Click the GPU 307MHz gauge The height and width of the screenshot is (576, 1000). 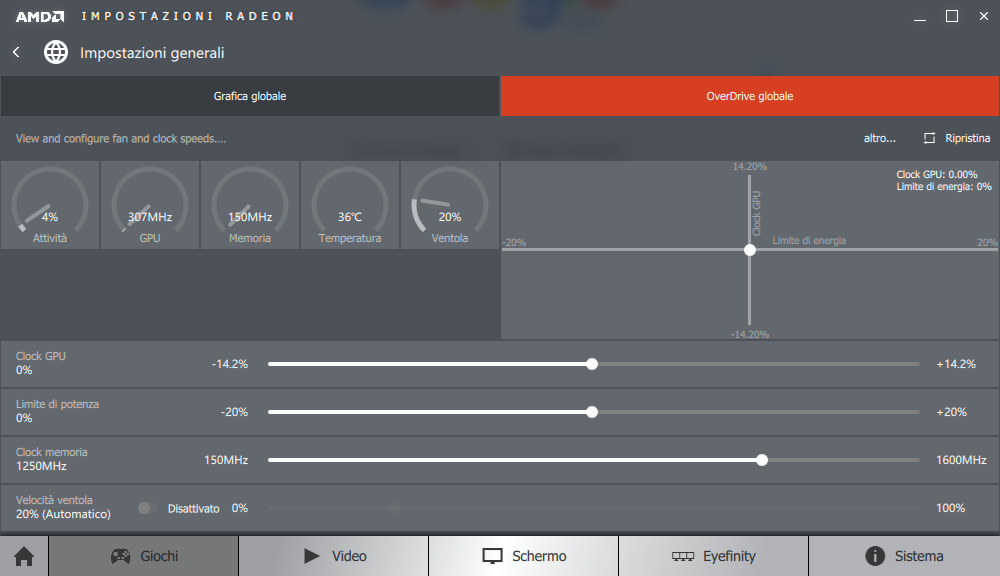coord(150,205)
